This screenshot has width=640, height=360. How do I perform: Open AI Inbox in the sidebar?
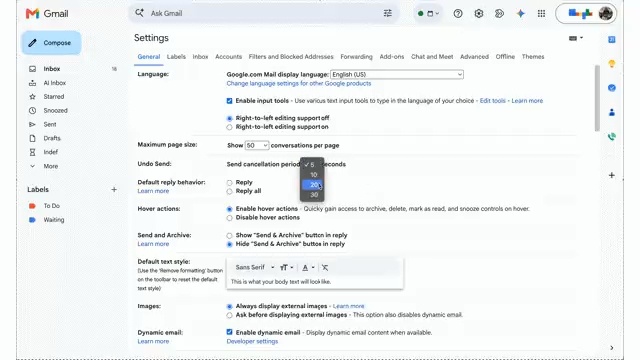point(54,83)
